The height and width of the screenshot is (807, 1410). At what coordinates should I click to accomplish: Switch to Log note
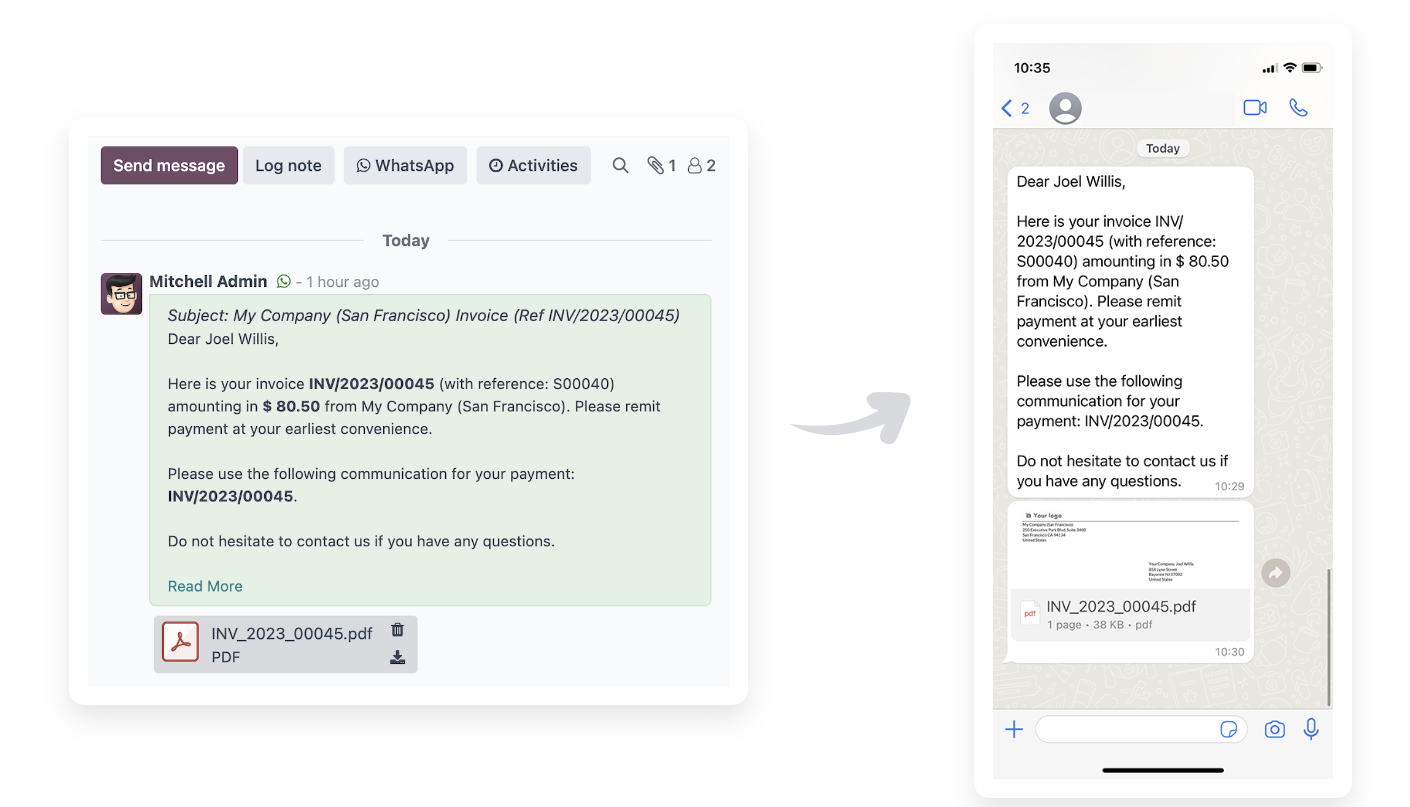[x=288, y=166]
